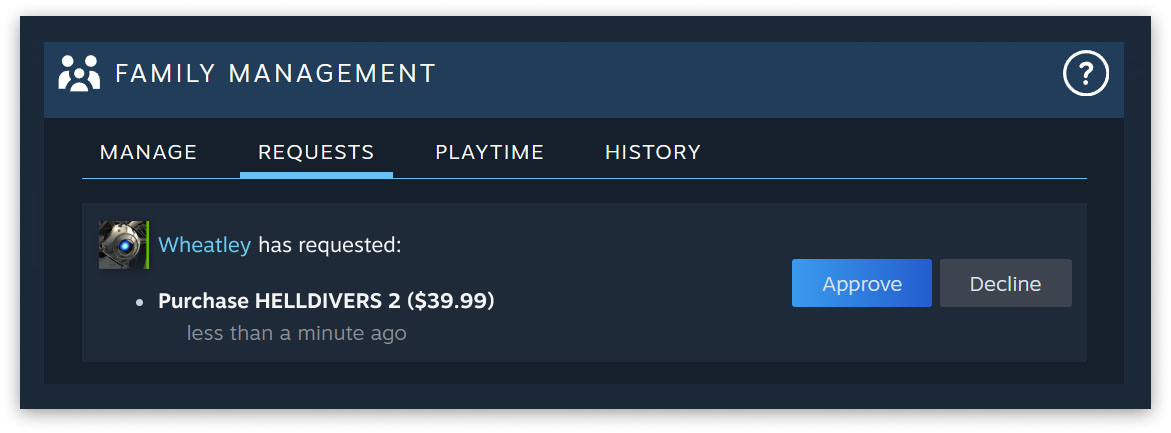Open help via the question mark icon
This screenshot has height=433, width=1171.
(1085, 74)
